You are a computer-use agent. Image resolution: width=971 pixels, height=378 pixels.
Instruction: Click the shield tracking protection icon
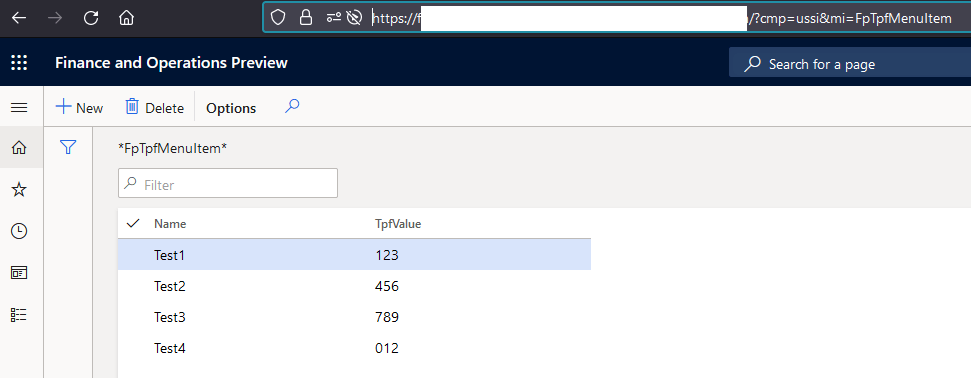point(278,18)
